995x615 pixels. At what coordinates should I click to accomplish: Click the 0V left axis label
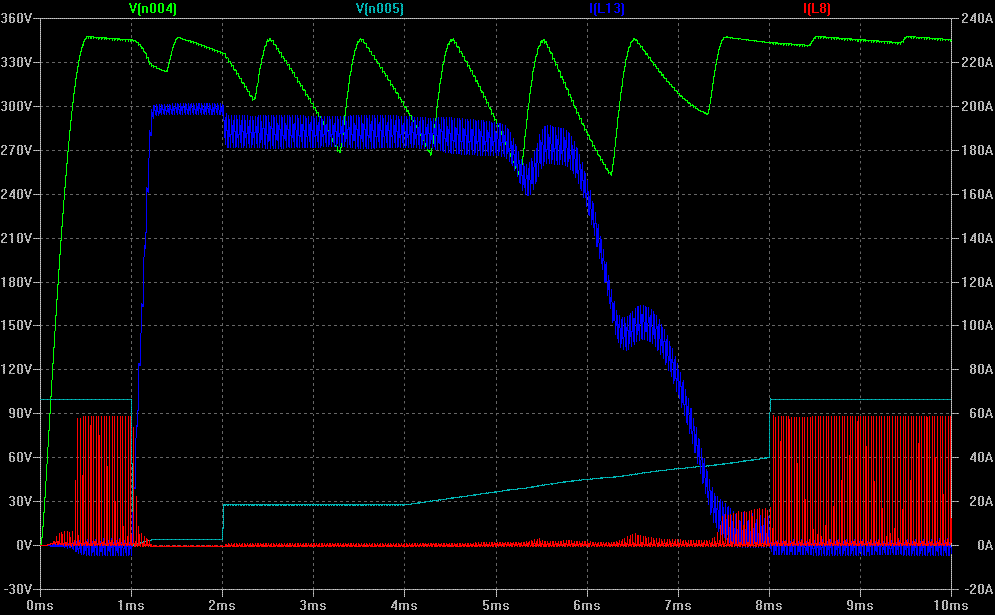[25, 545]
